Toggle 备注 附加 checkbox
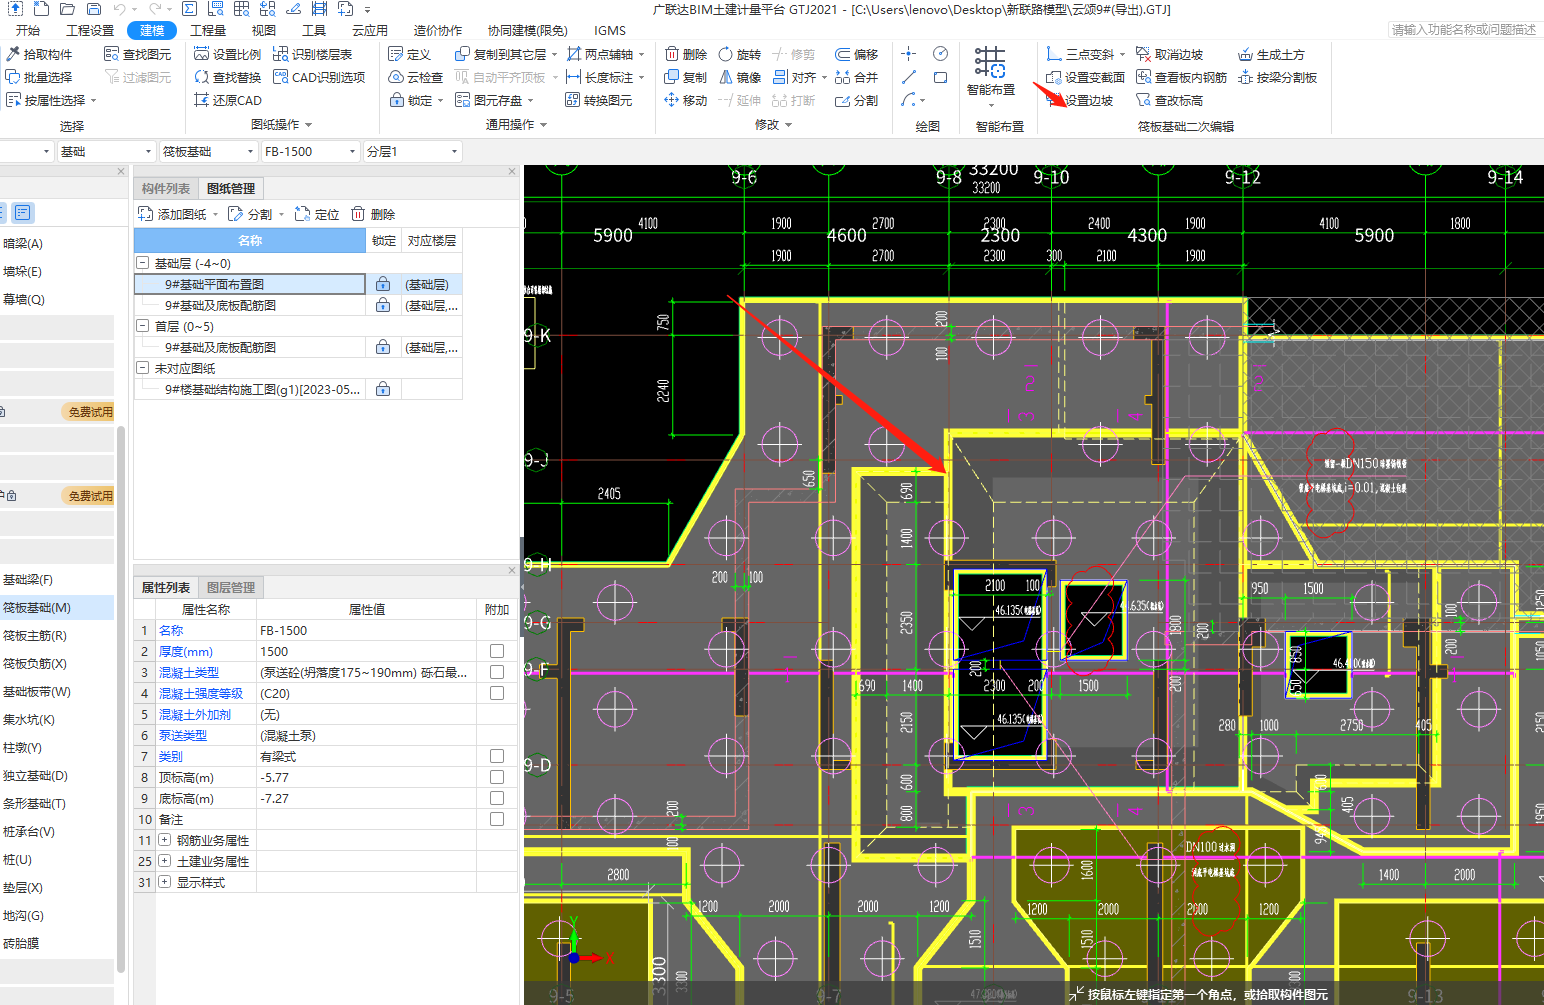 [x=497, y=819]
